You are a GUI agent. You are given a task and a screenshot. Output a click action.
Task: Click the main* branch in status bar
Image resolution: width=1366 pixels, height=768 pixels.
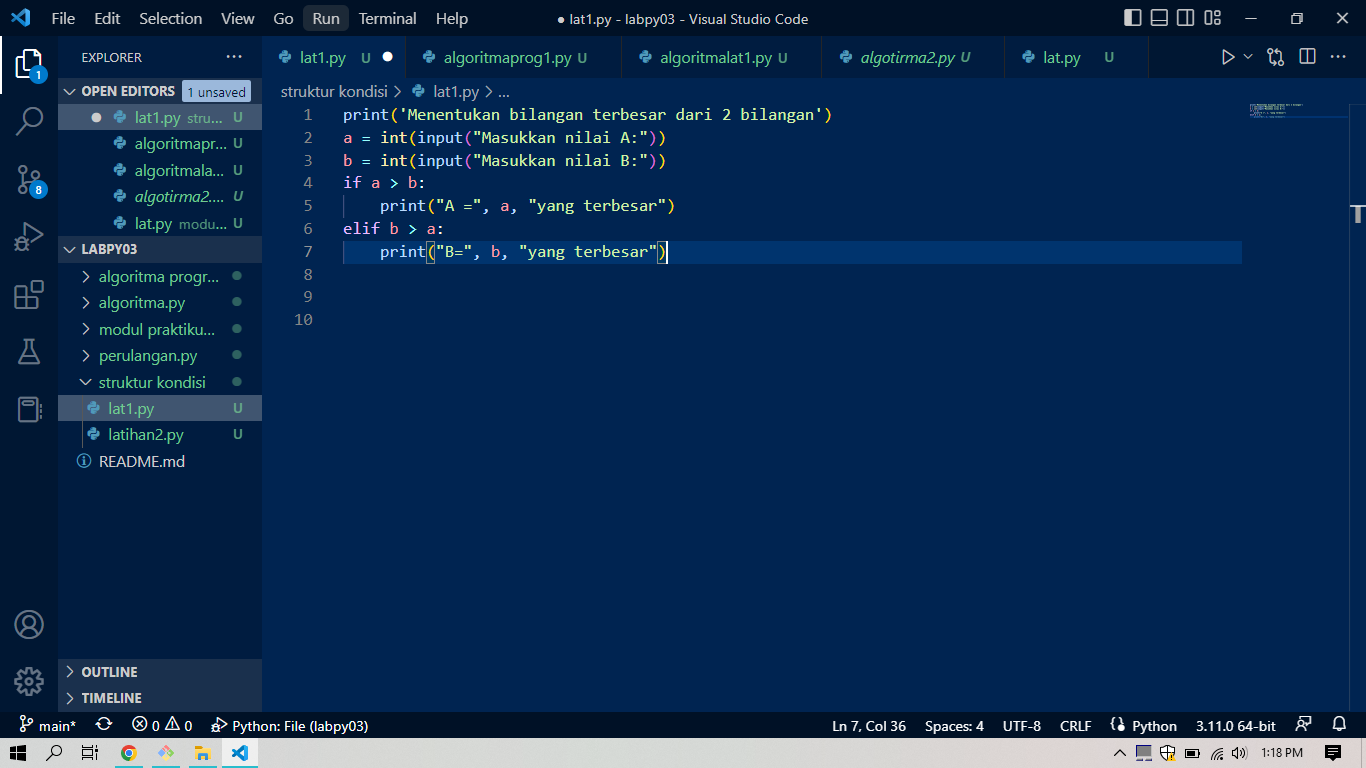47,726
